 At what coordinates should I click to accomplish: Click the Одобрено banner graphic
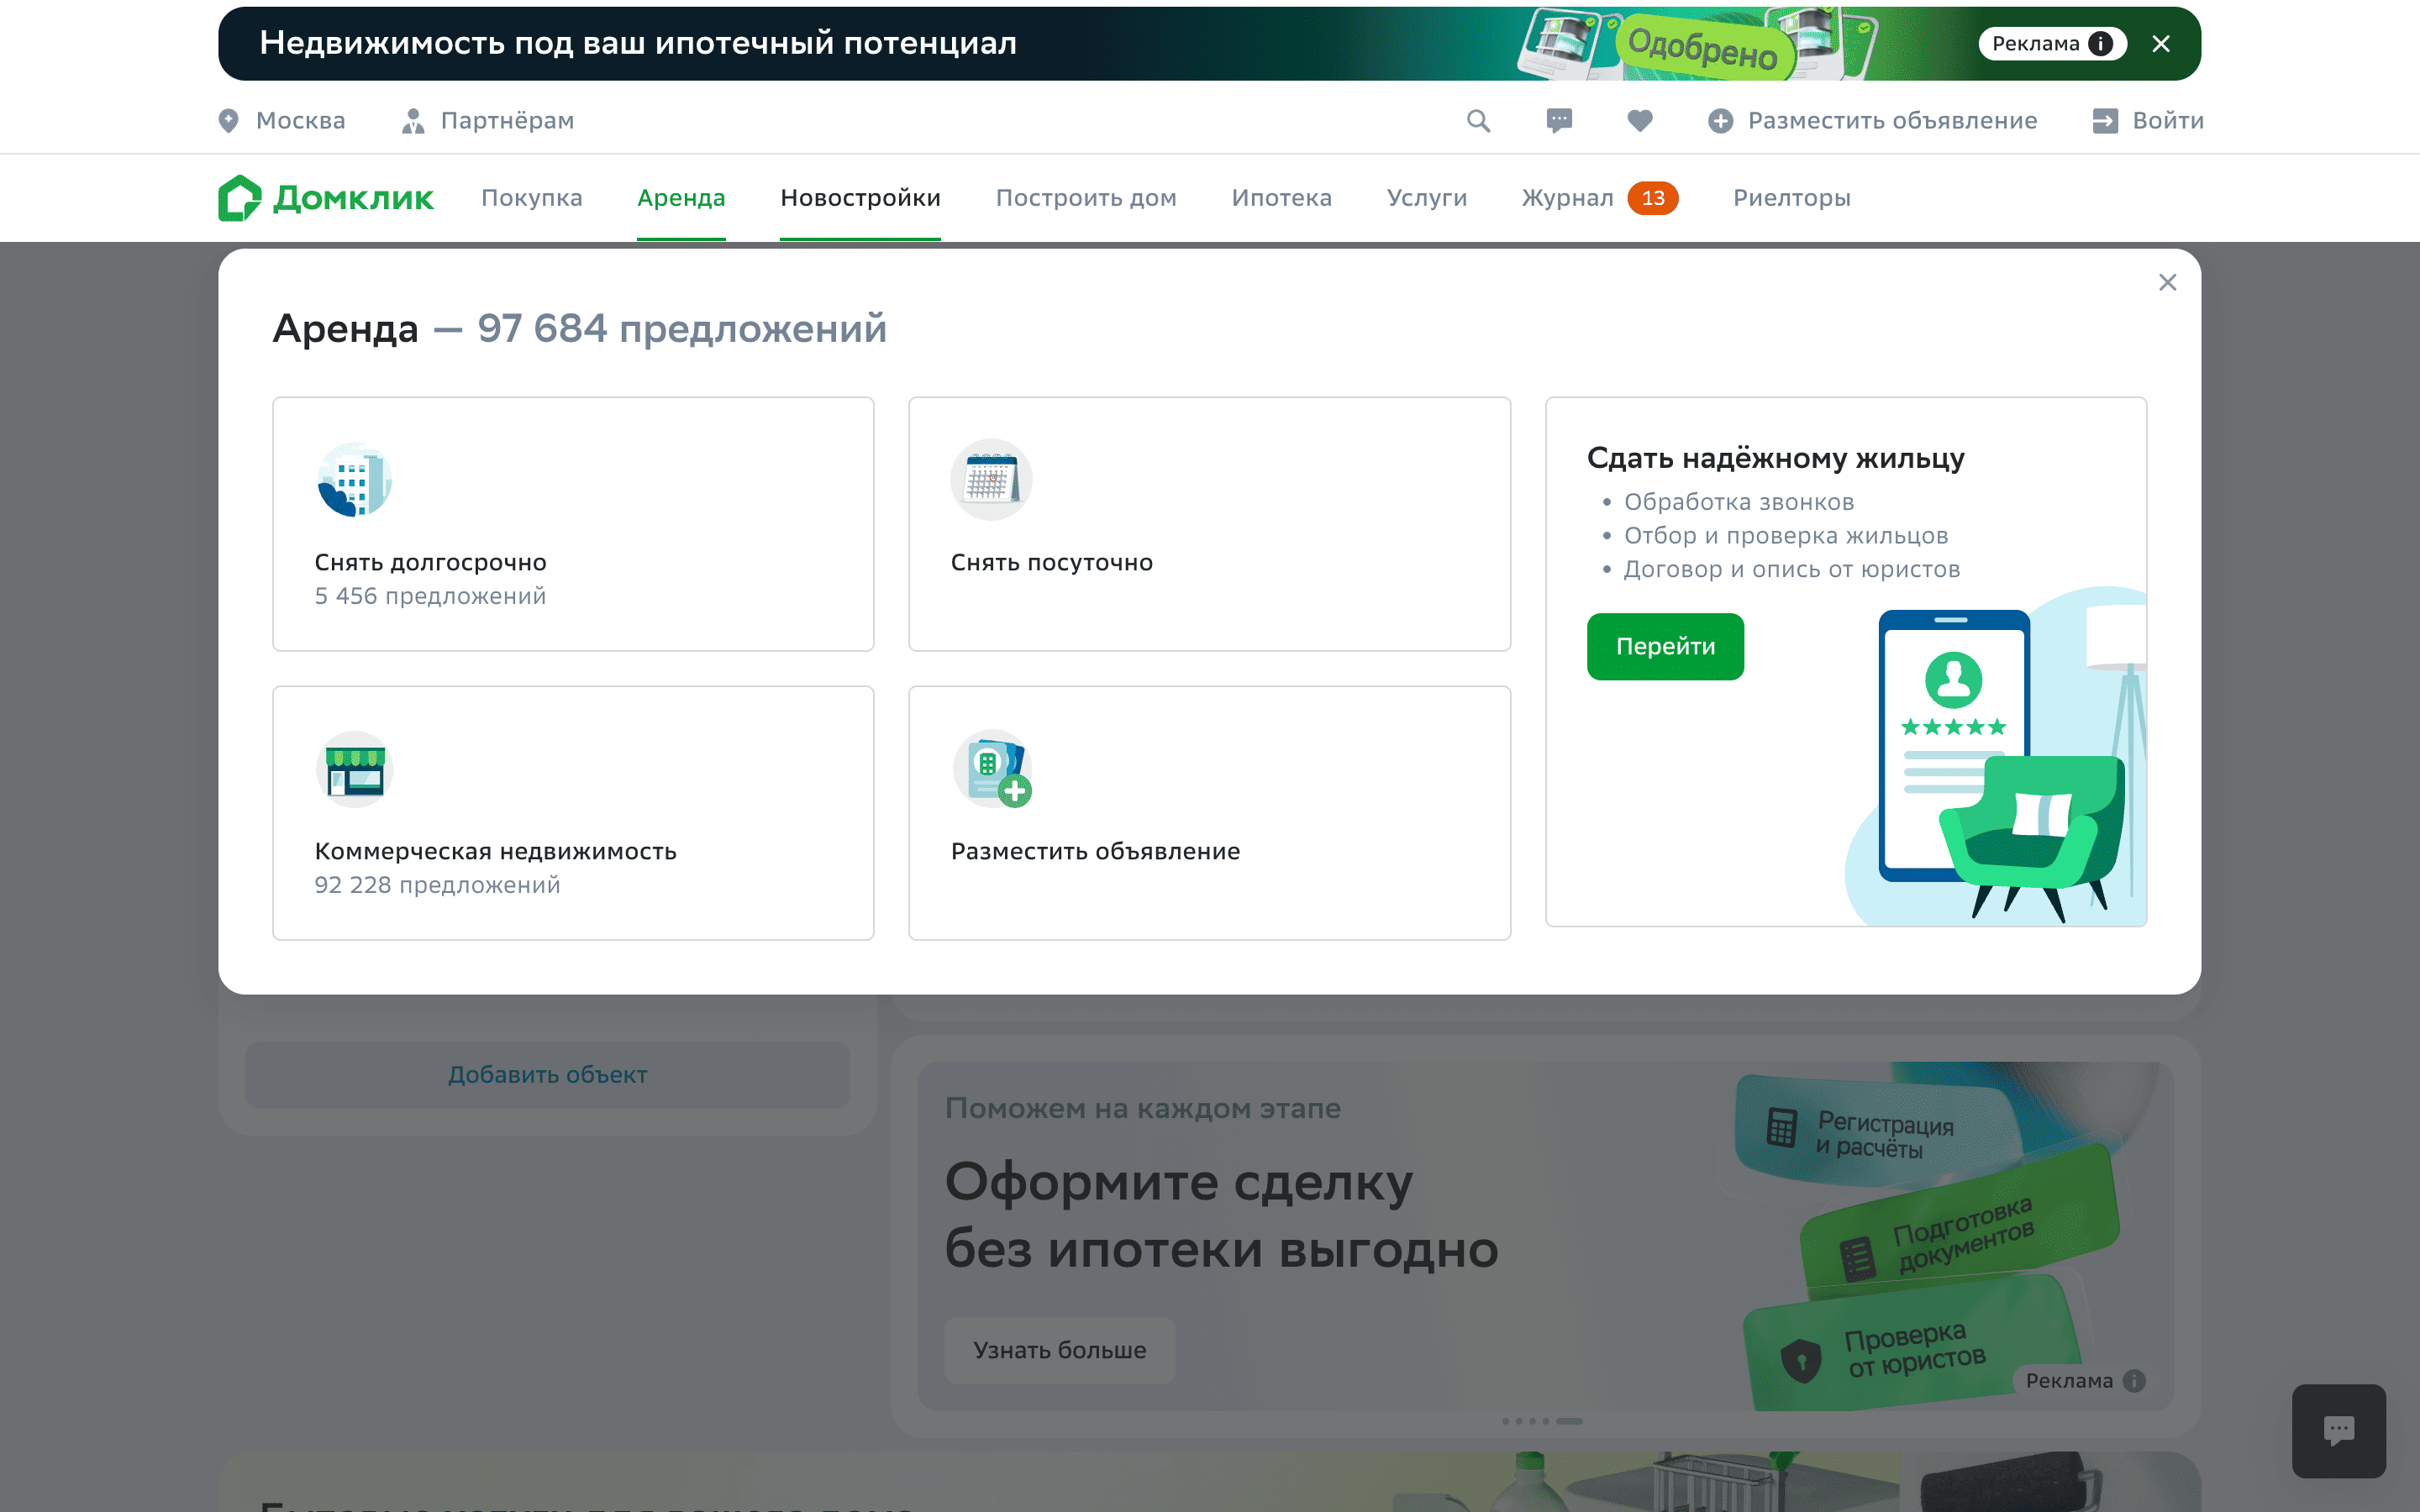point(1703,46)
